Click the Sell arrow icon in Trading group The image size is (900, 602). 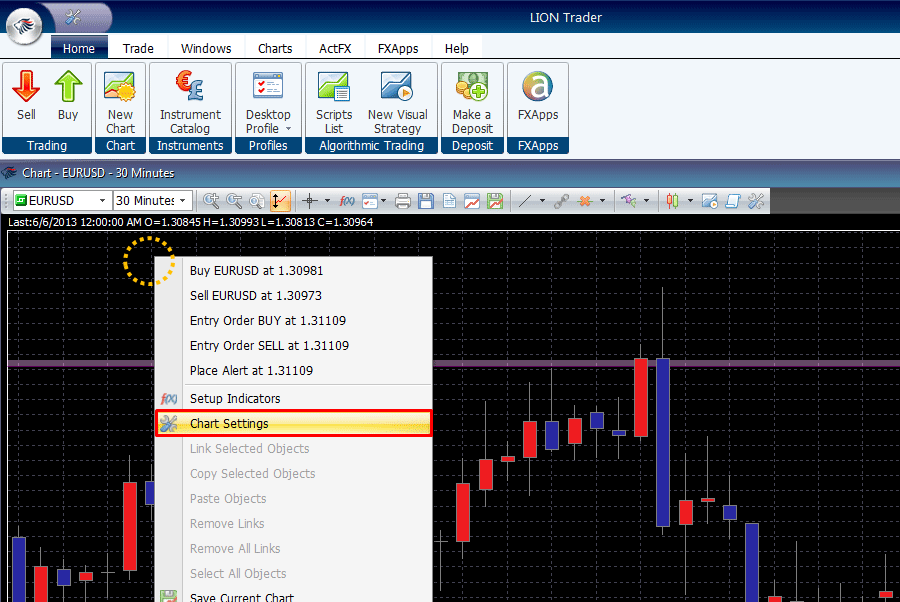click(26, 86)
